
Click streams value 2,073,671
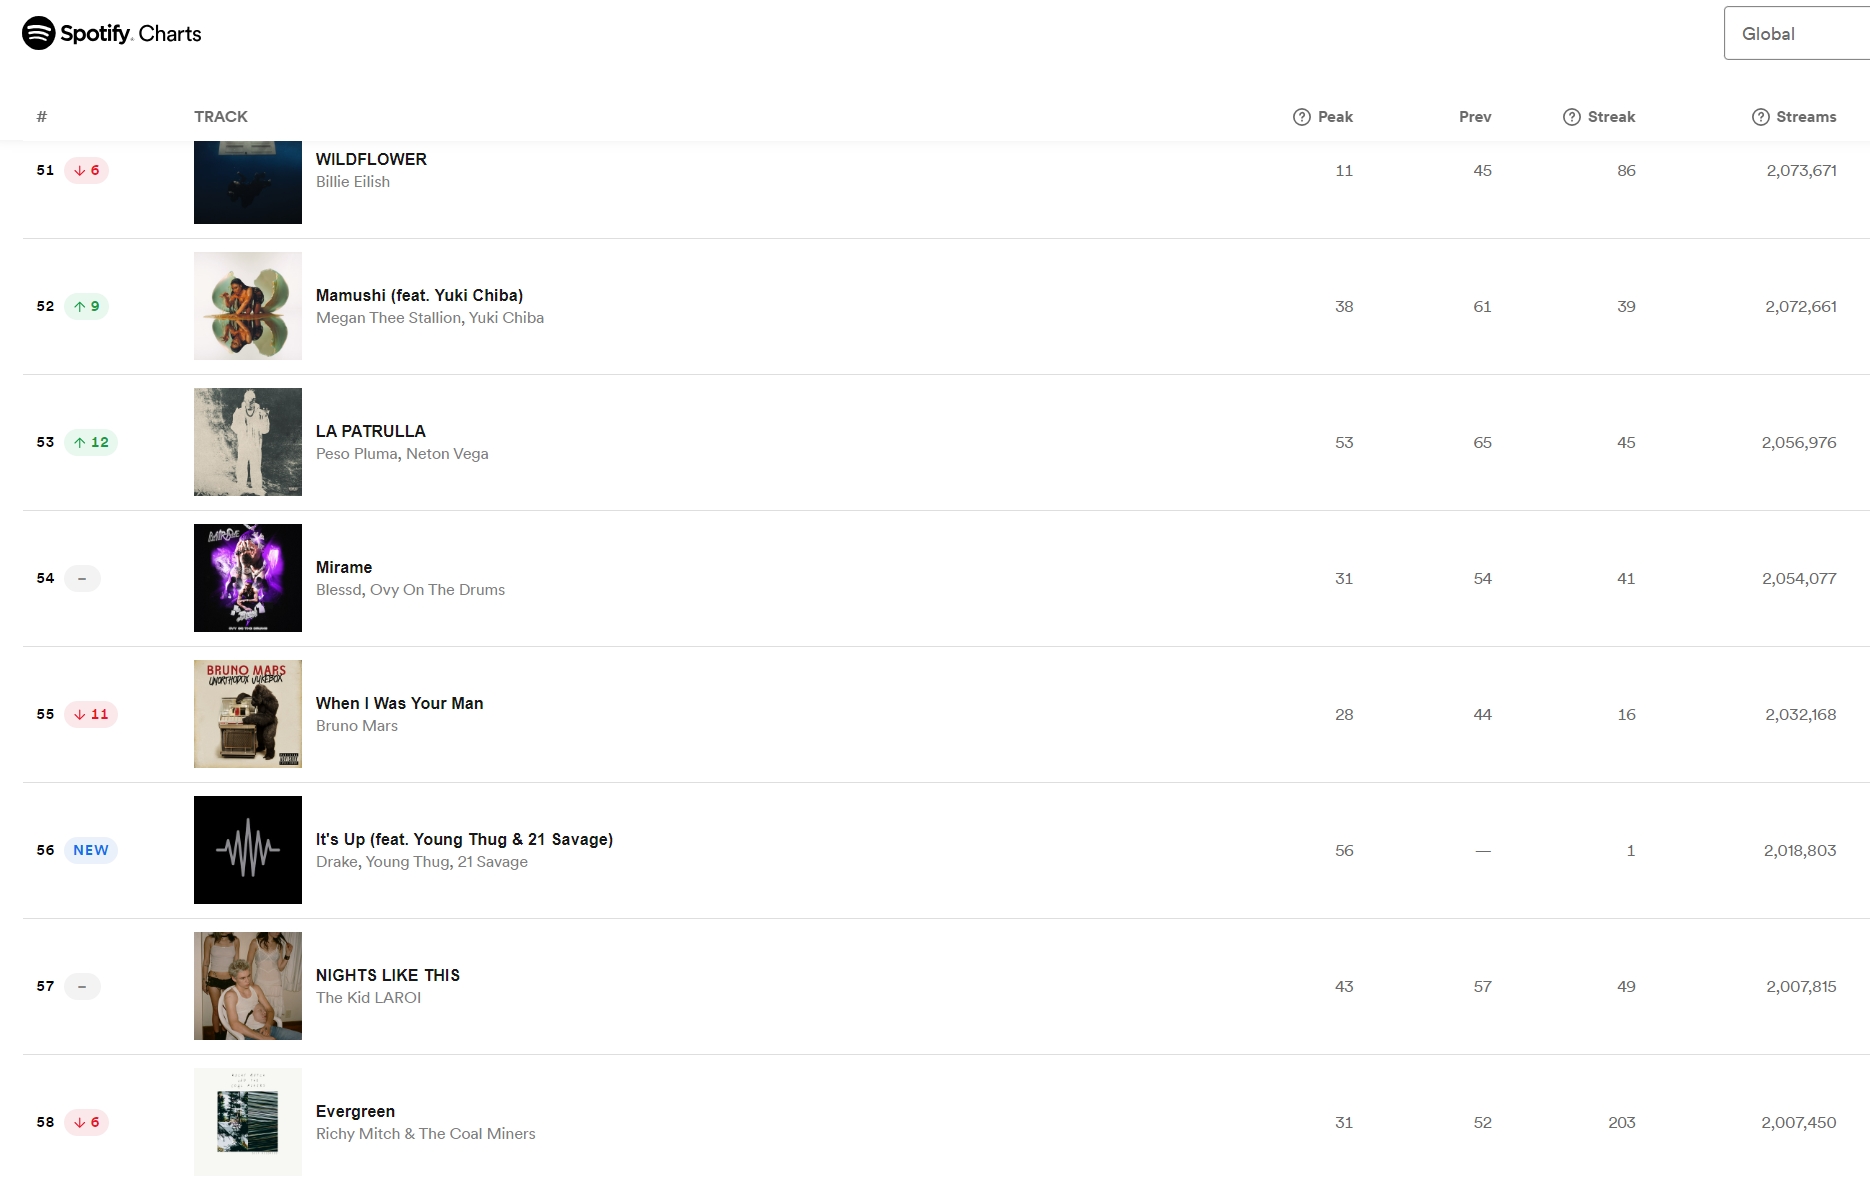(1801, 170)
